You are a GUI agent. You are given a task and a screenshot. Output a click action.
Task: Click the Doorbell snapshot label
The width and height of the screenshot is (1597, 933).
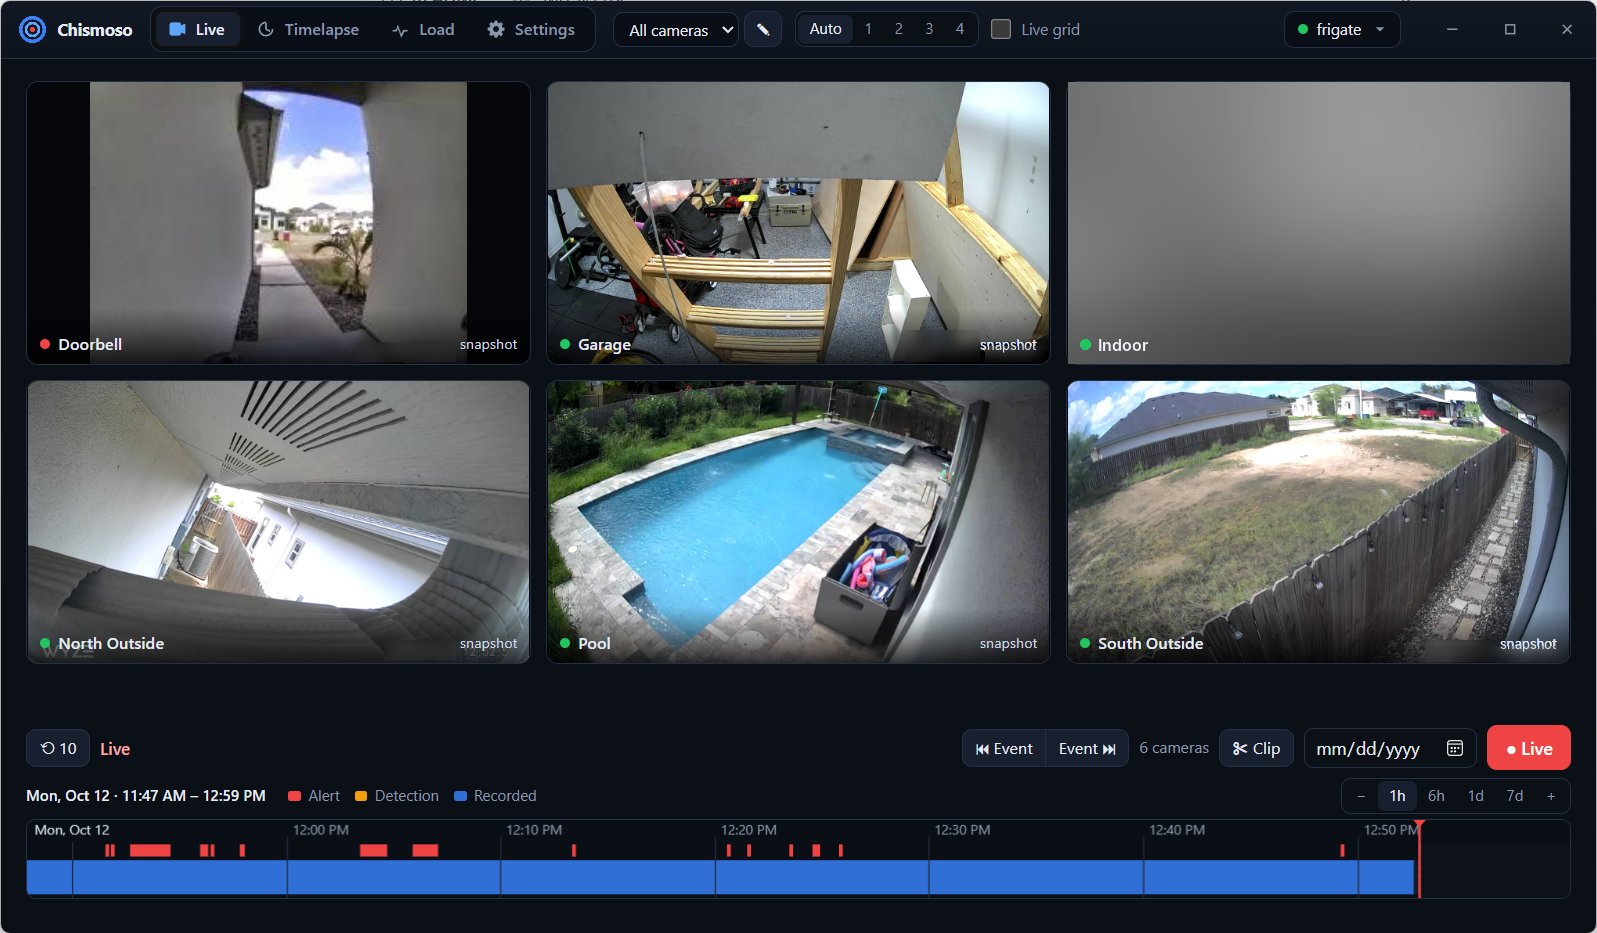coord(488,344)
